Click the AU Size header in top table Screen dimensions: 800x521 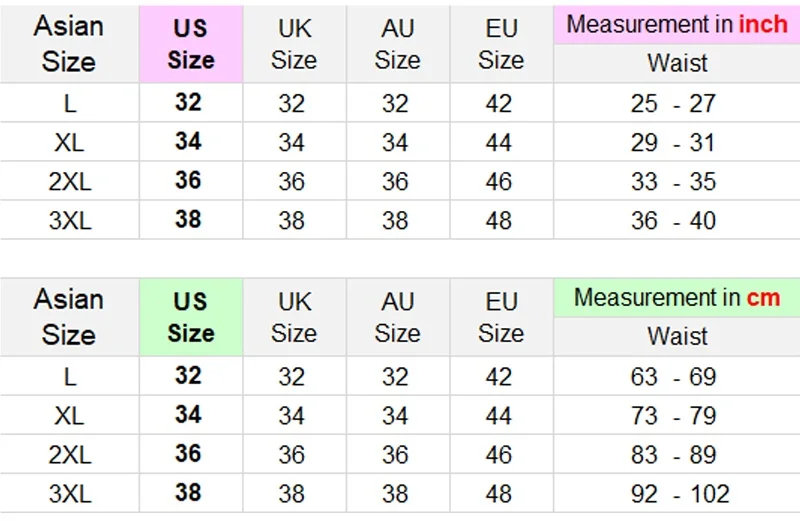[398, 44]
